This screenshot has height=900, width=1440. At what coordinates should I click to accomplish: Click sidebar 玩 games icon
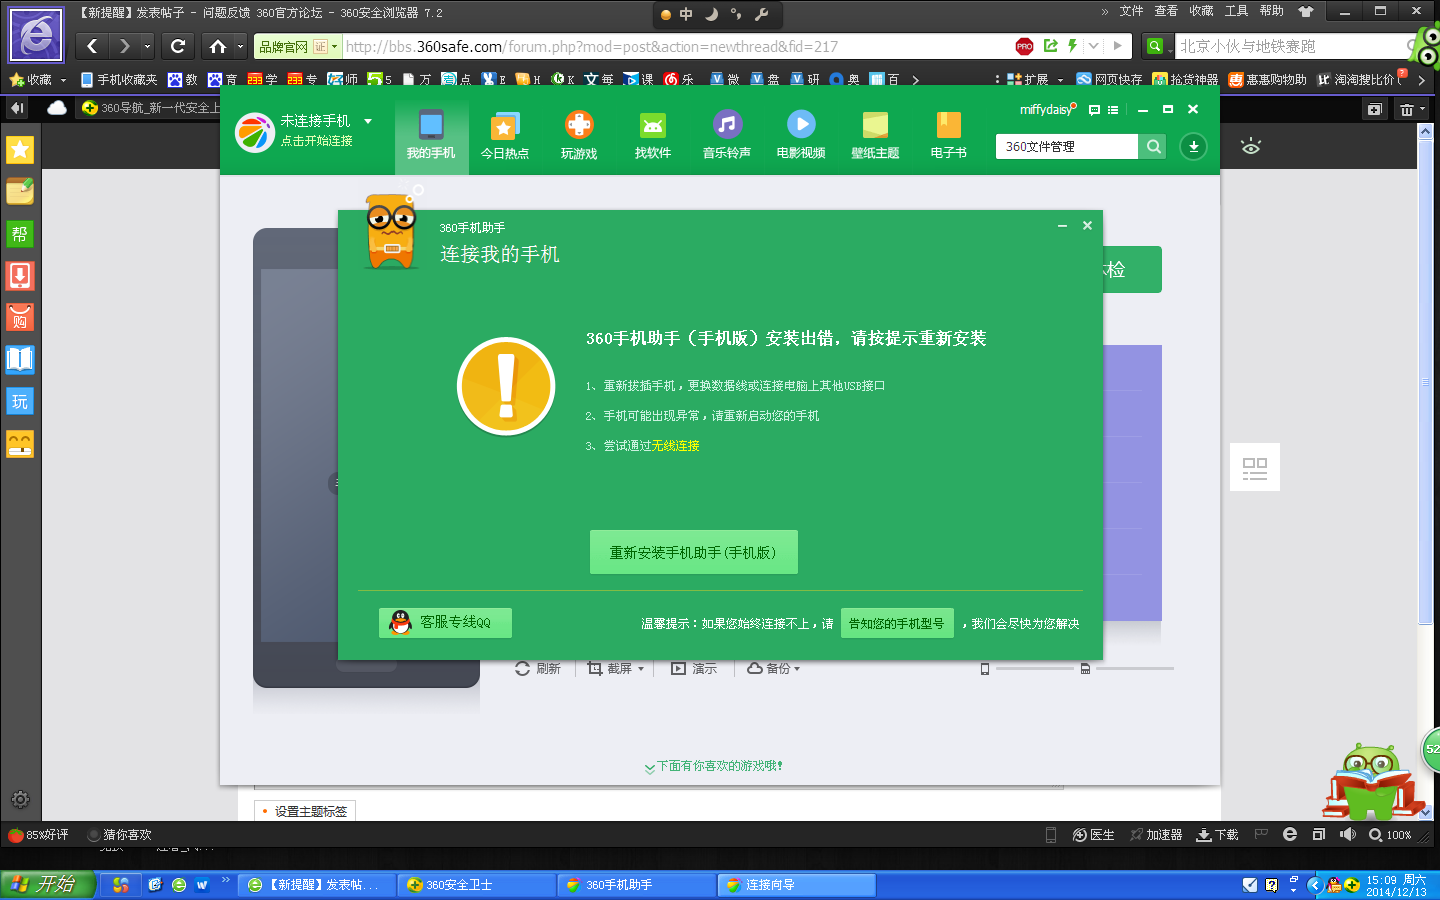click(x=20, y=402)
